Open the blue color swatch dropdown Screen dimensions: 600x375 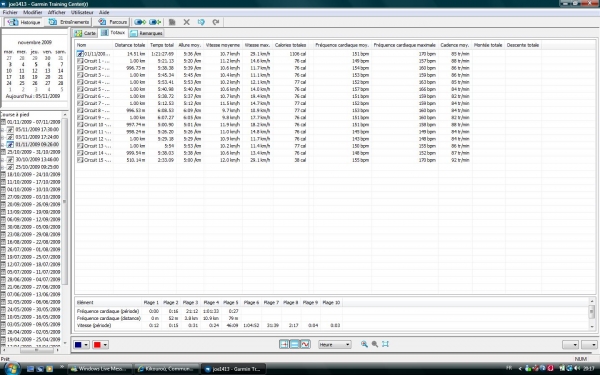82,344
